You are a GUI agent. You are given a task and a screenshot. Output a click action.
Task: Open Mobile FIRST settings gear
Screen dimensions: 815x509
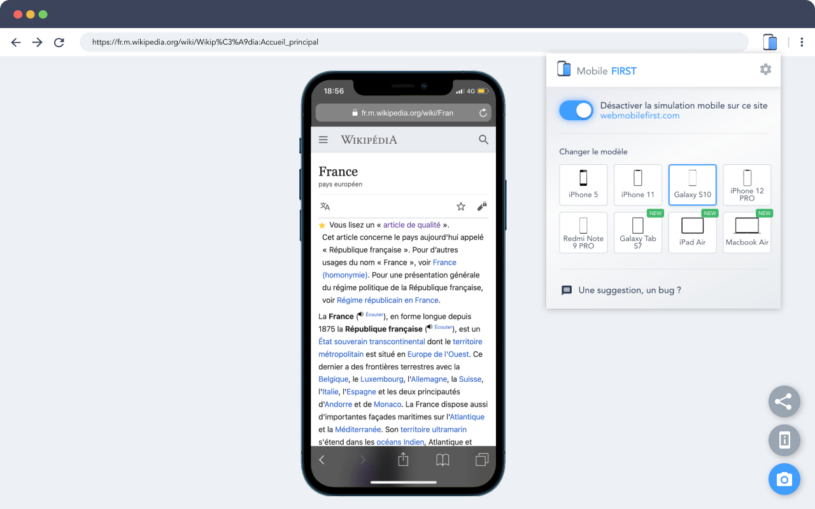(765, 69)
